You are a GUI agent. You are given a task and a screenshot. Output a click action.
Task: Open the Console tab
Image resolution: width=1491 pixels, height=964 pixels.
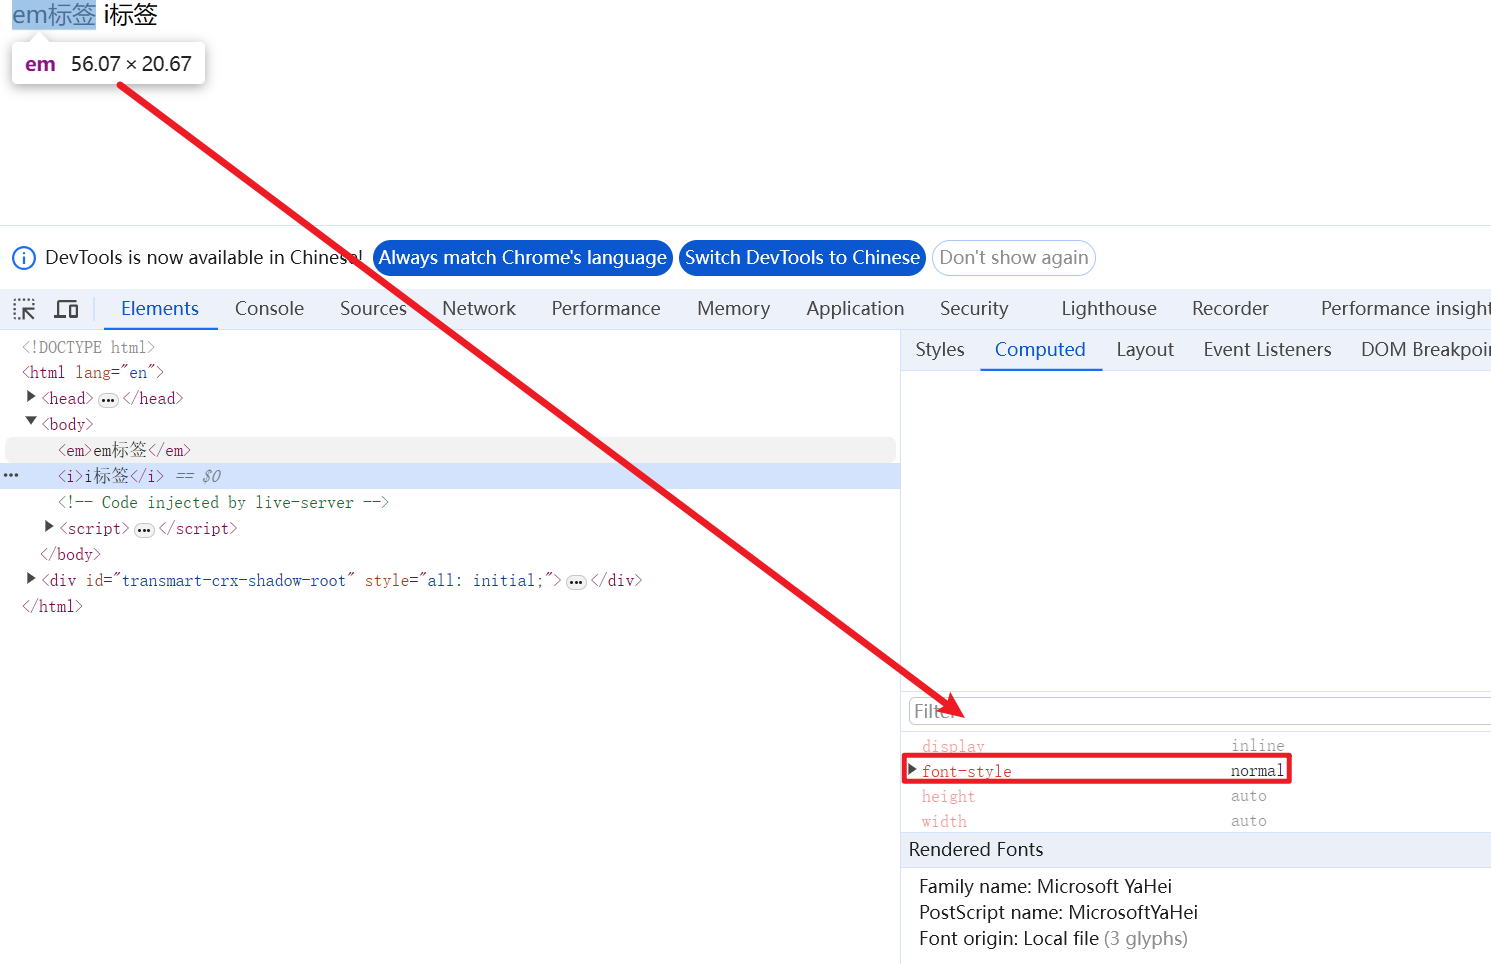[x=269, y=309]
